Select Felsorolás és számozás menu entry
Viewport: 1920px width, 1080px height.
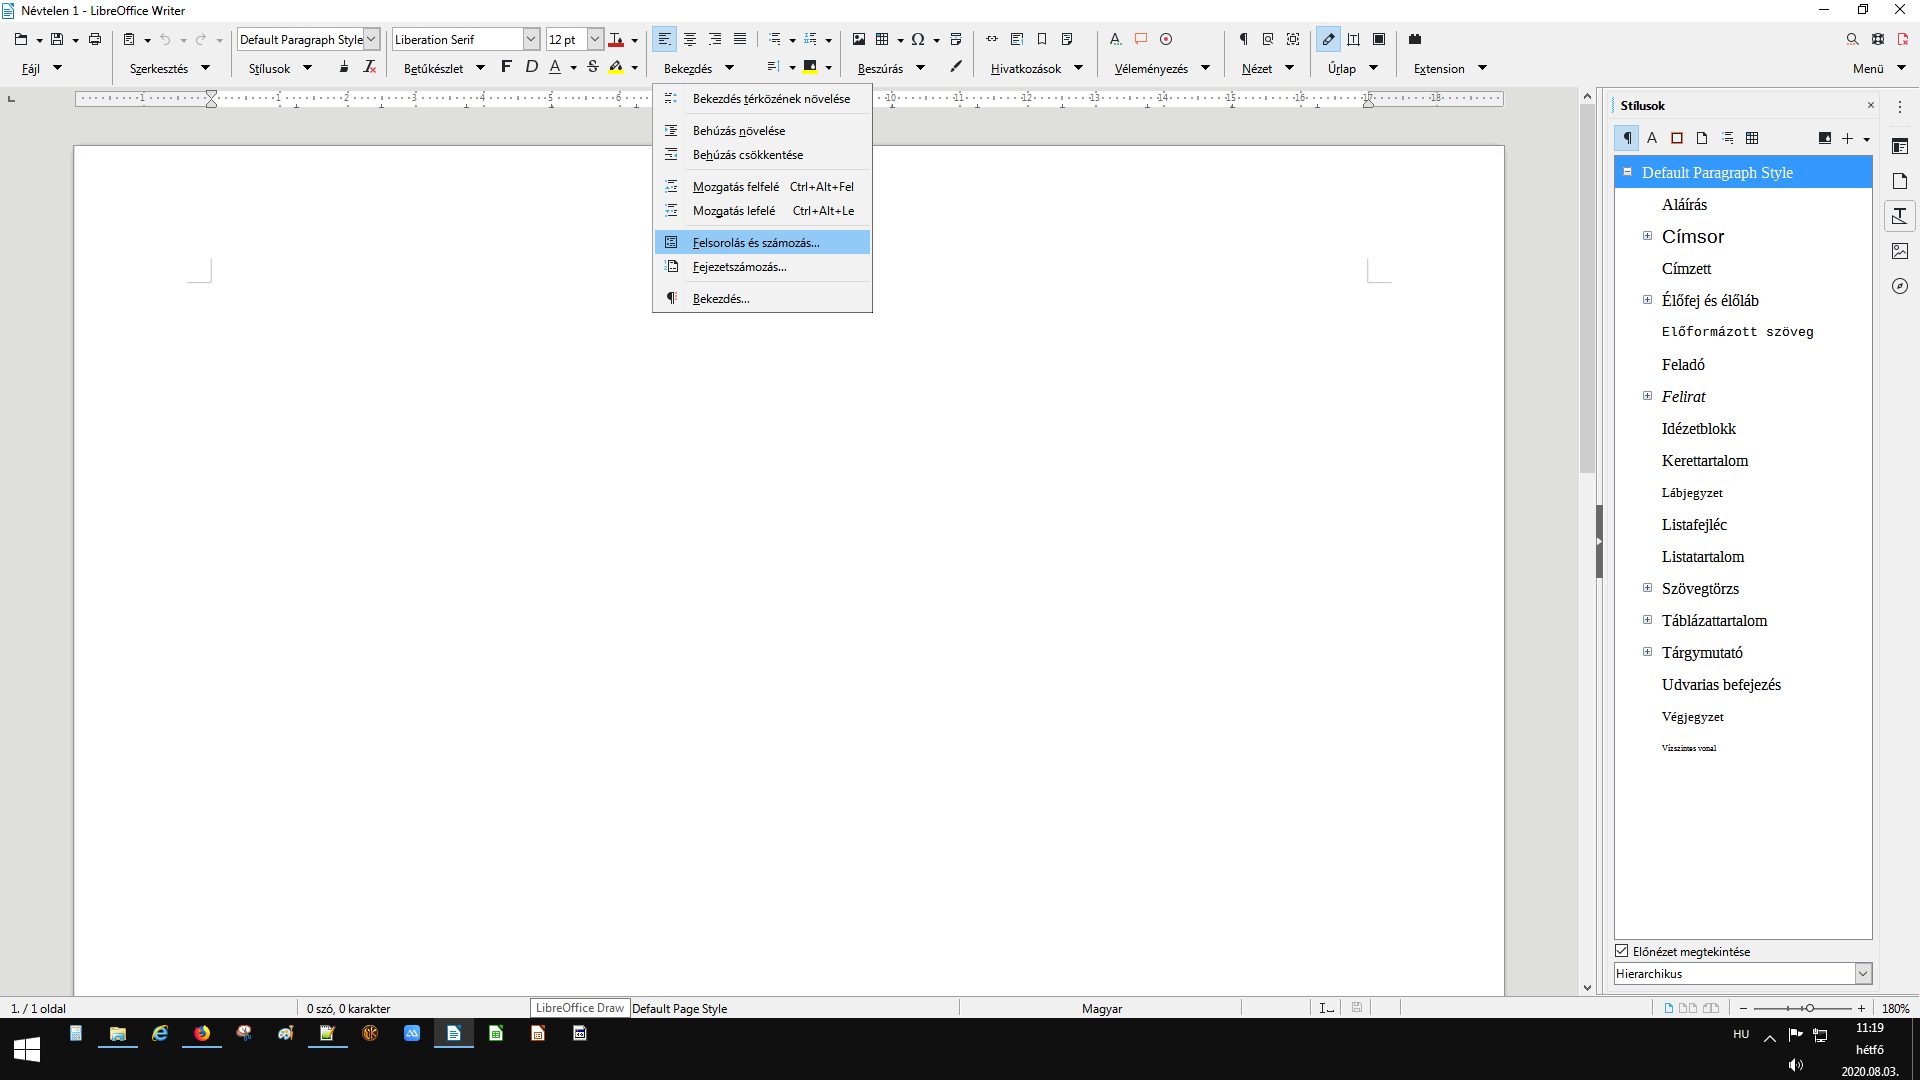[755, 243]
